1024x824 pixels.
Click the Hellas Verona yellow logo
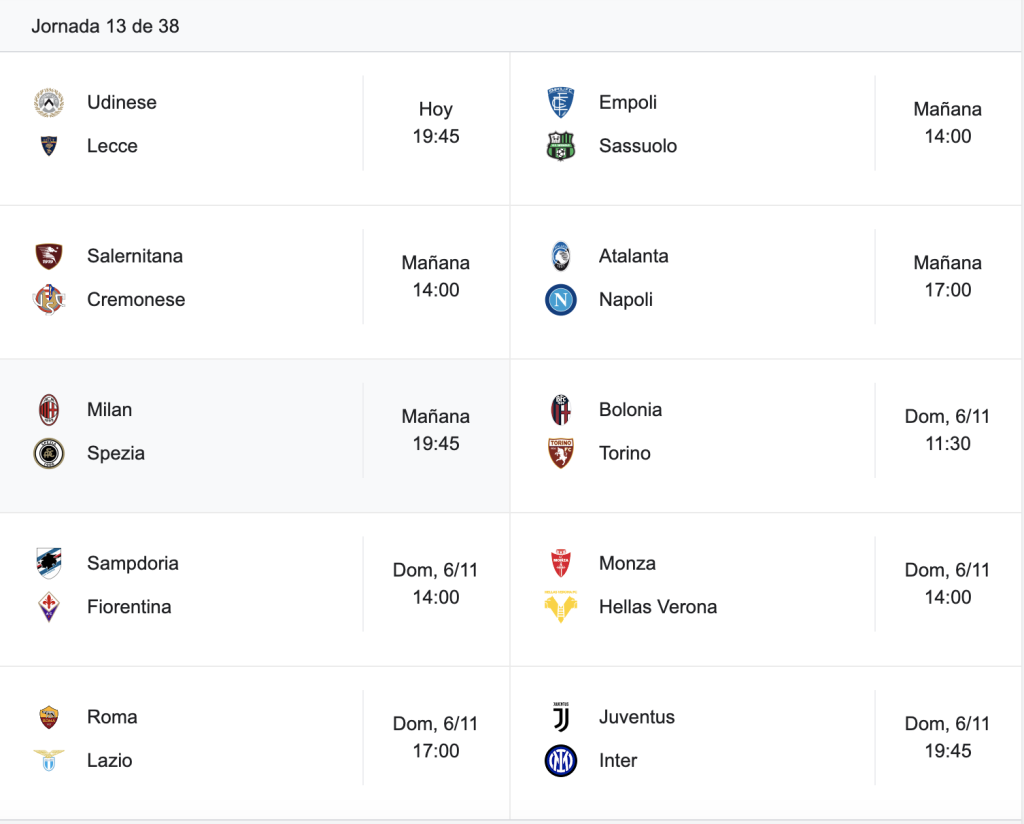point(561,607)
